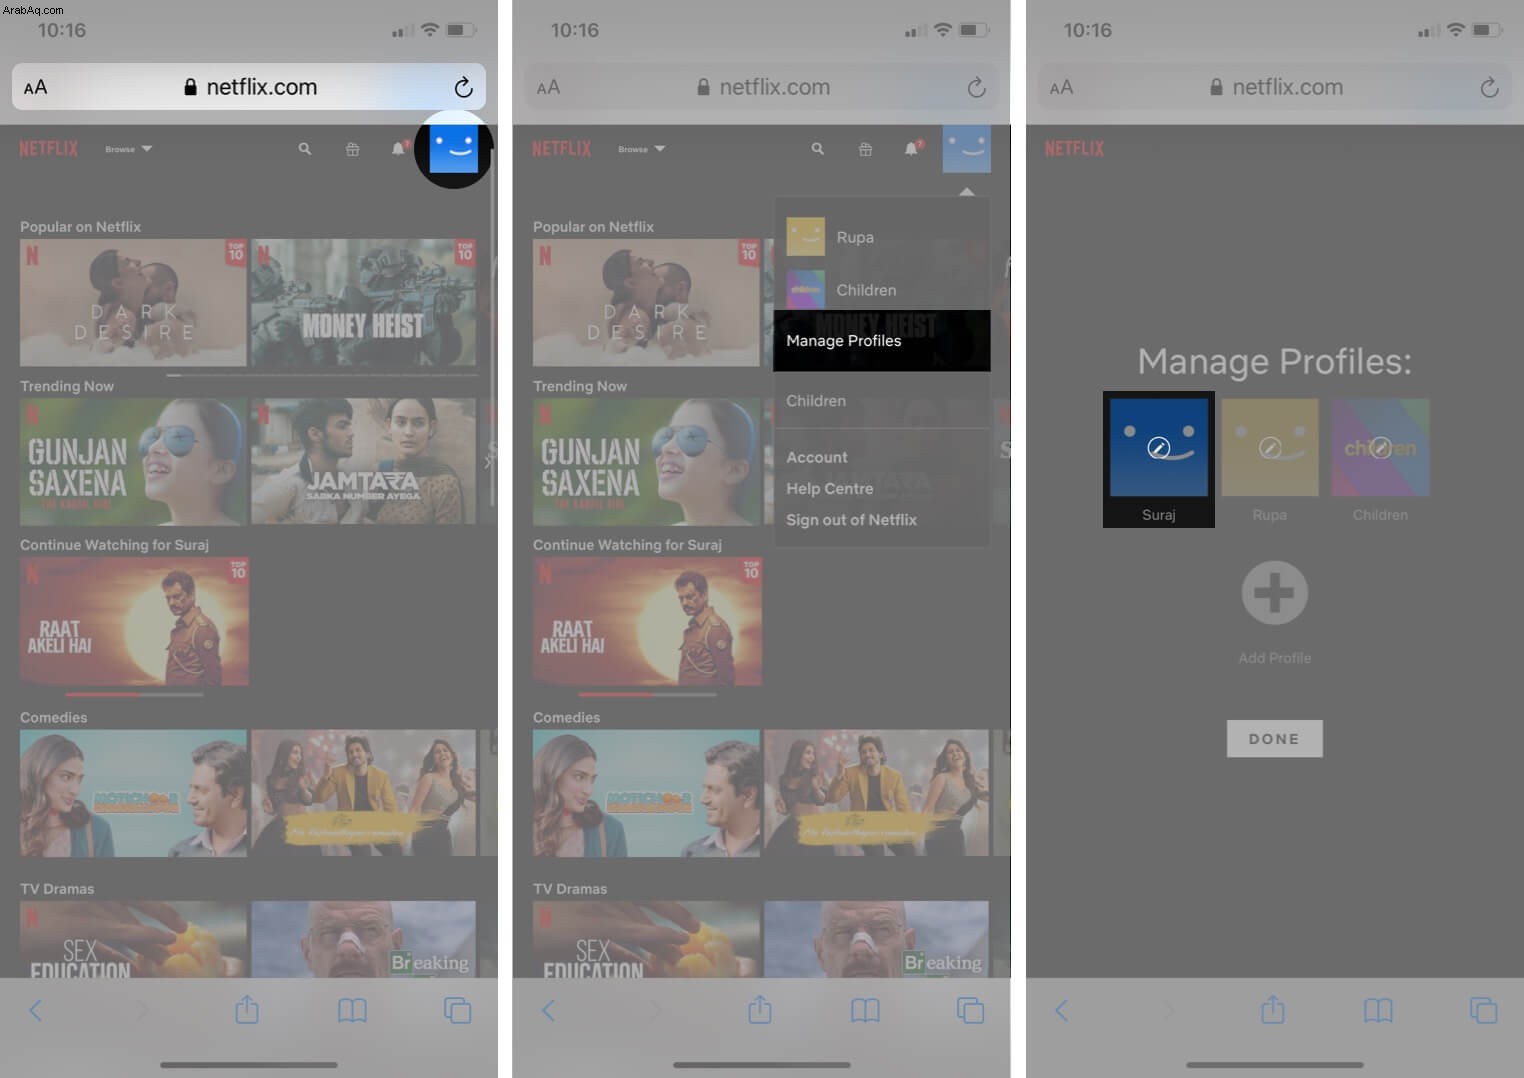Switch to the Children profile with the colorful avatar
This screenshot has height=1078, width=1524.
coord(840,290)
